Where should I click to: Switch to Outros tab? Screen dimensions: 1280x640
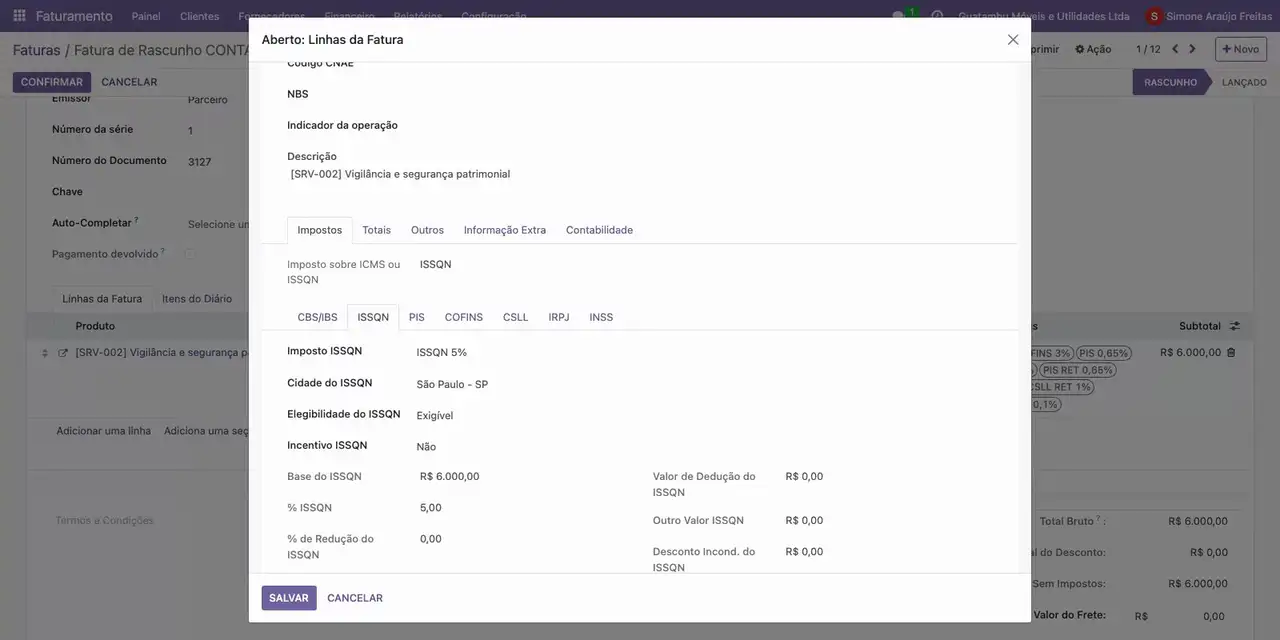(427, 230)
